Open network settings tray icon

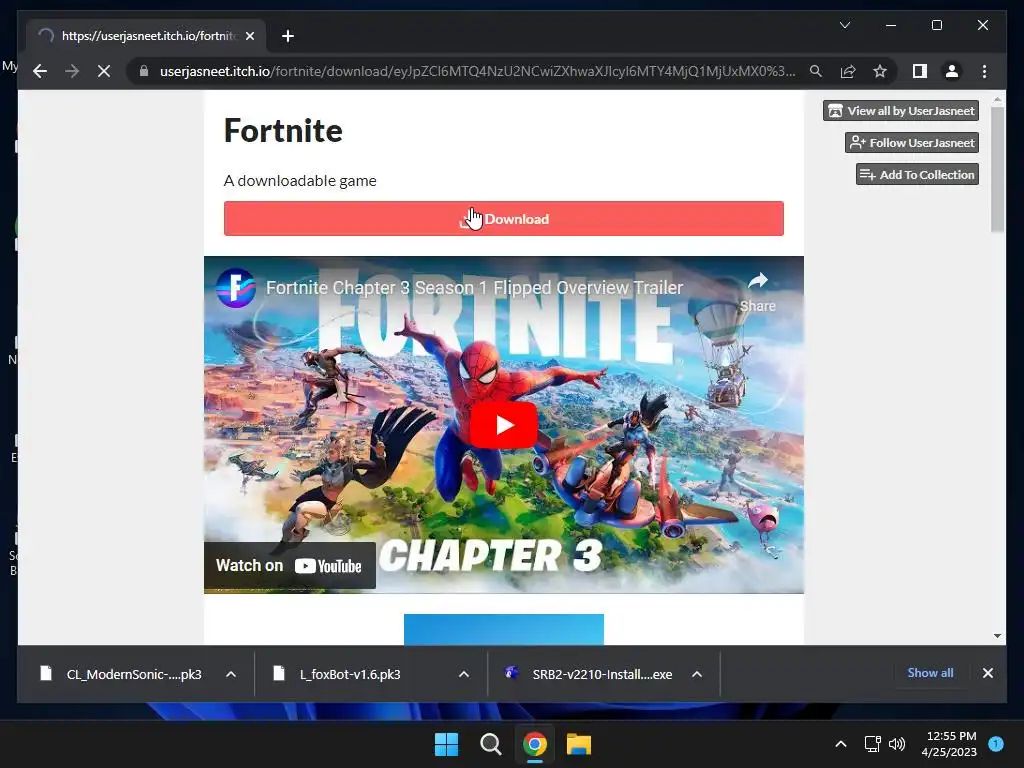872,744
